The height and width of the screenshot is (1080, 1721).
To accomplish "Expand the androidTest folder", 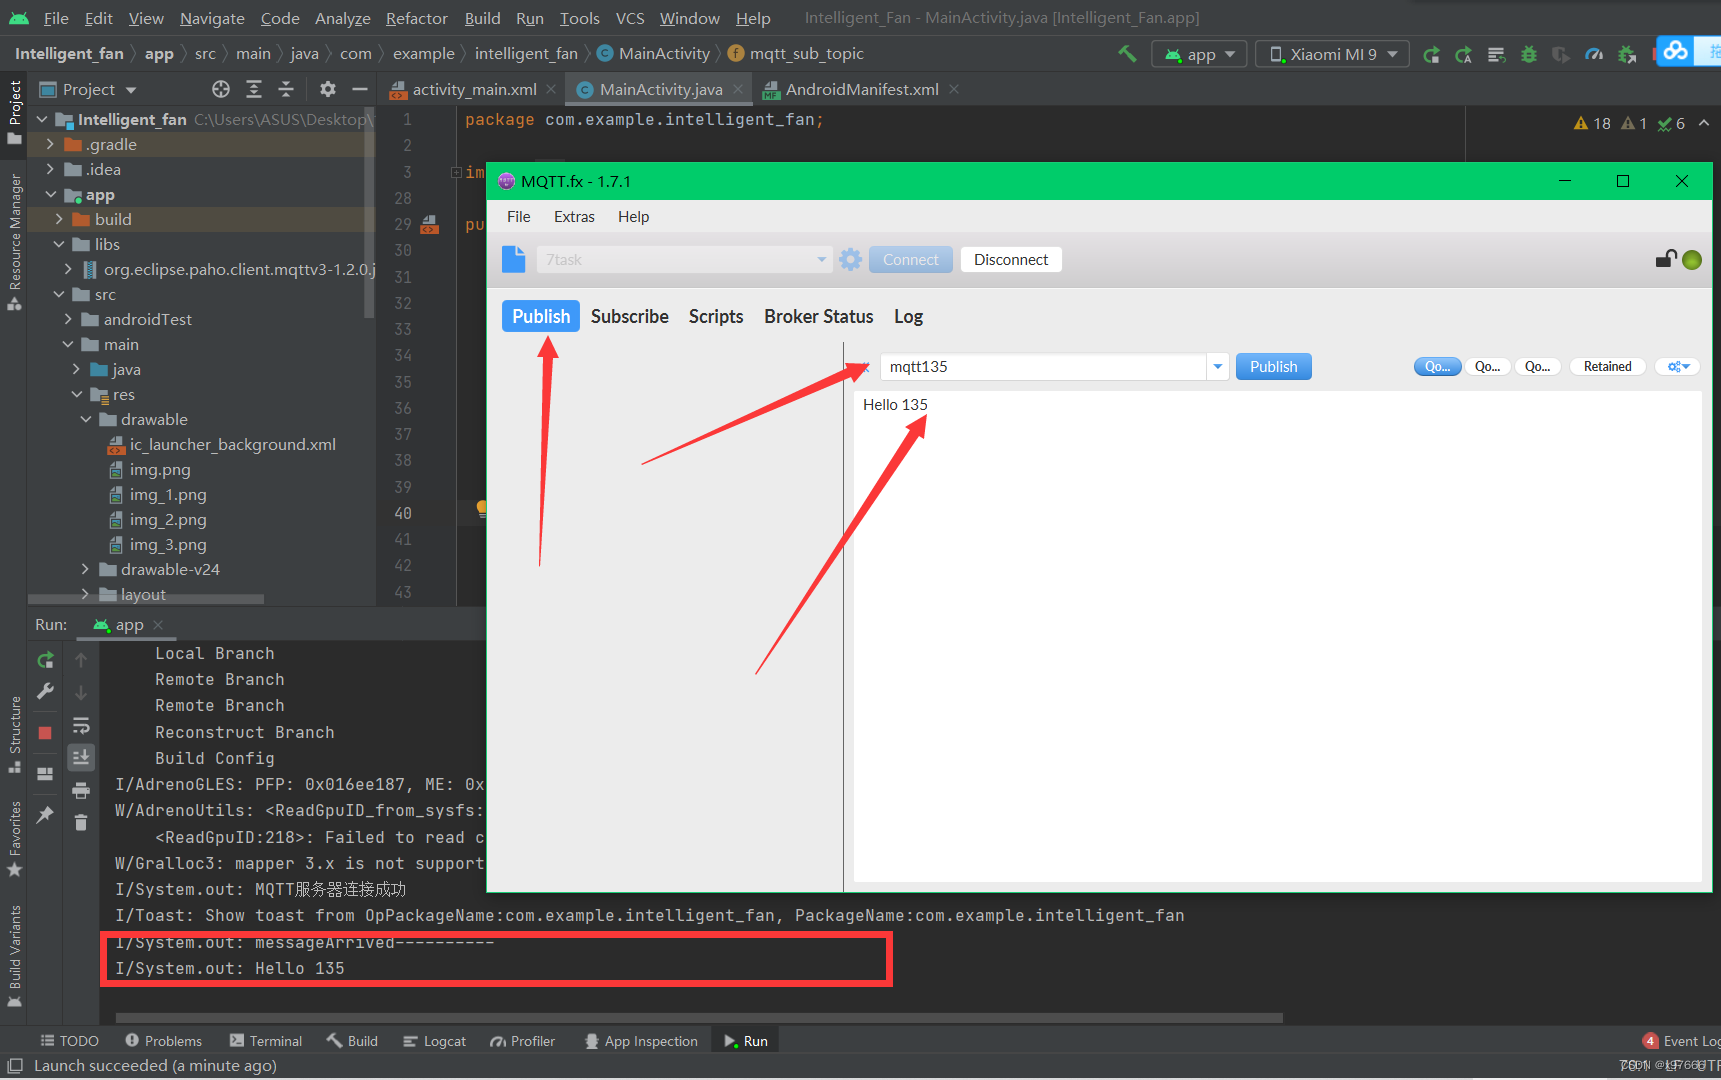I will click(68, 319).
